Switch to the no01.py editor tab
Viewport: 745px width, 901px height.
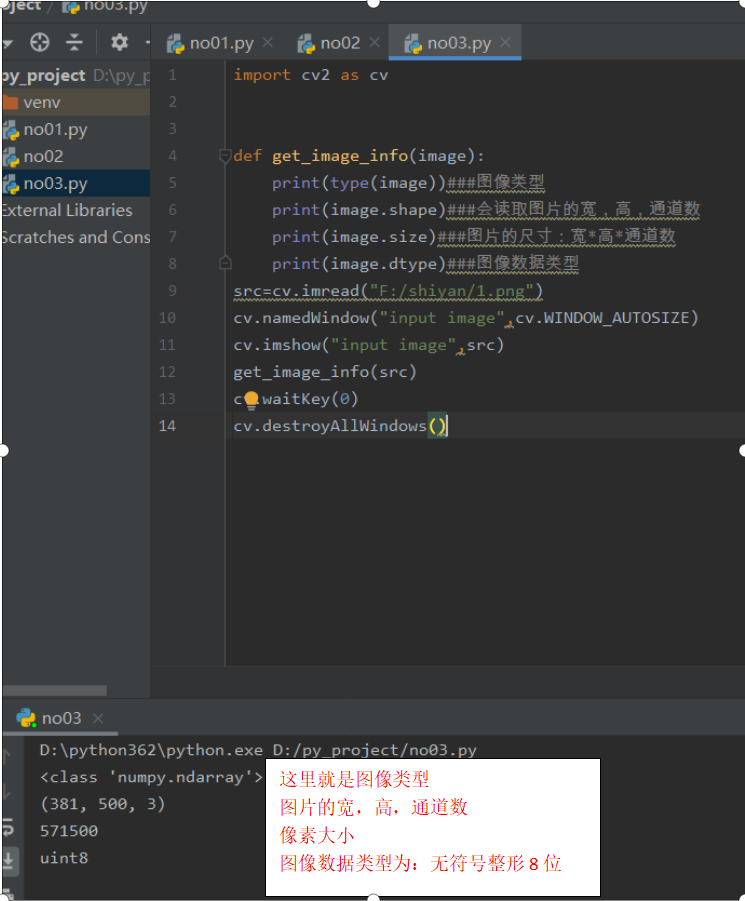click(221, 43)
